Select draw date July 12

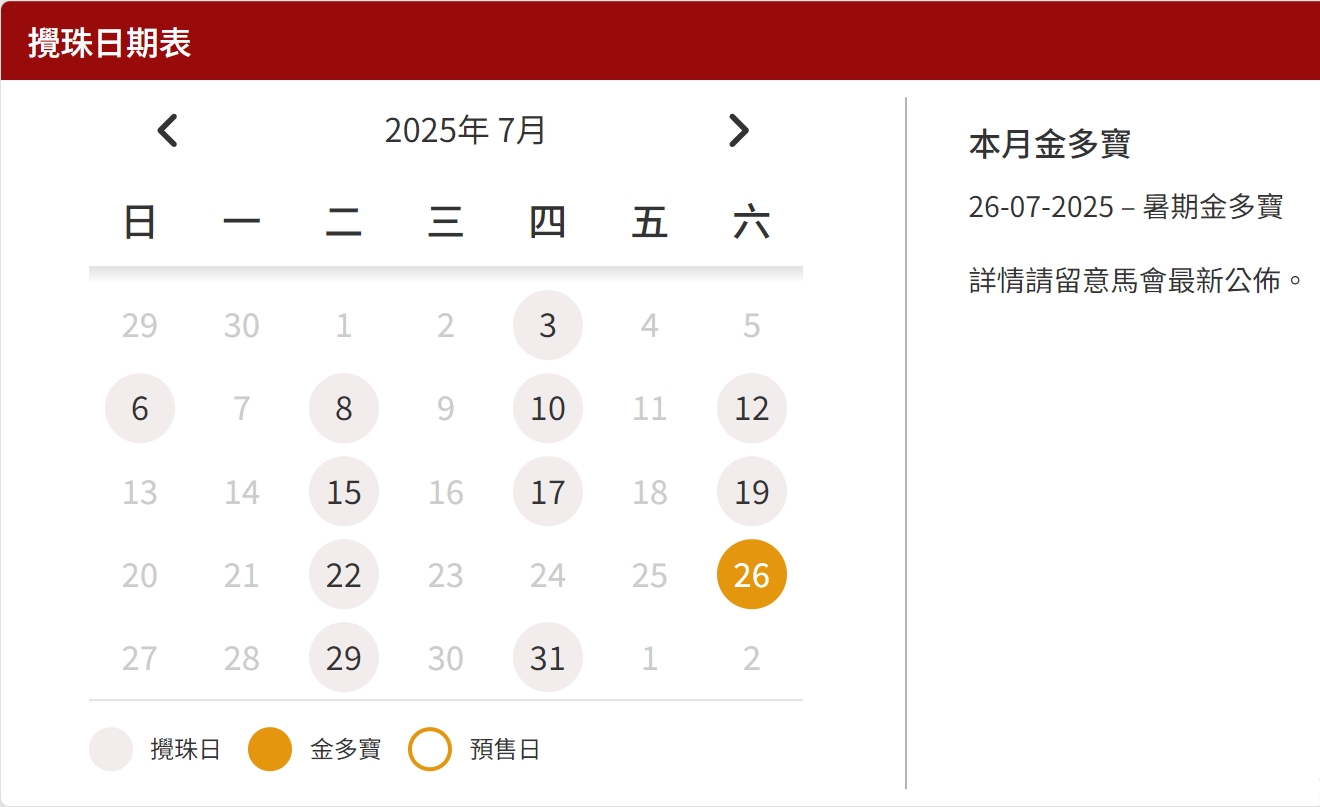point(752,408)
